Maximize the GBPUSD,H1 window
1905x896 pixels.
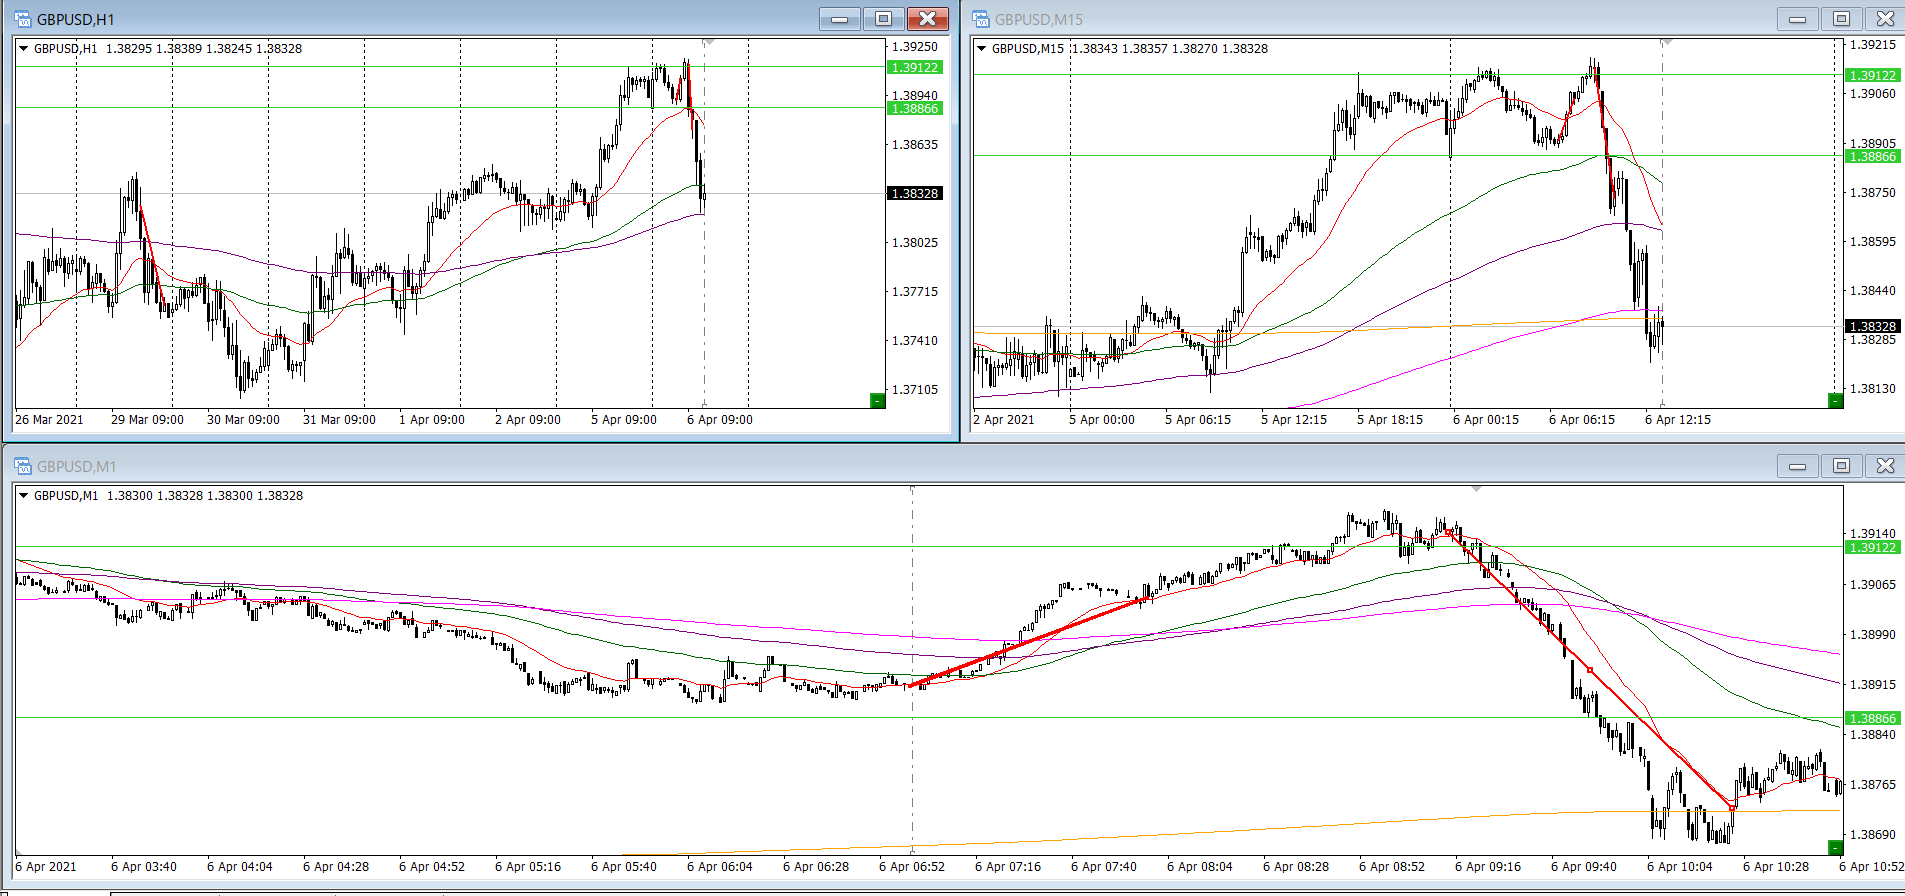coord(883,19)
